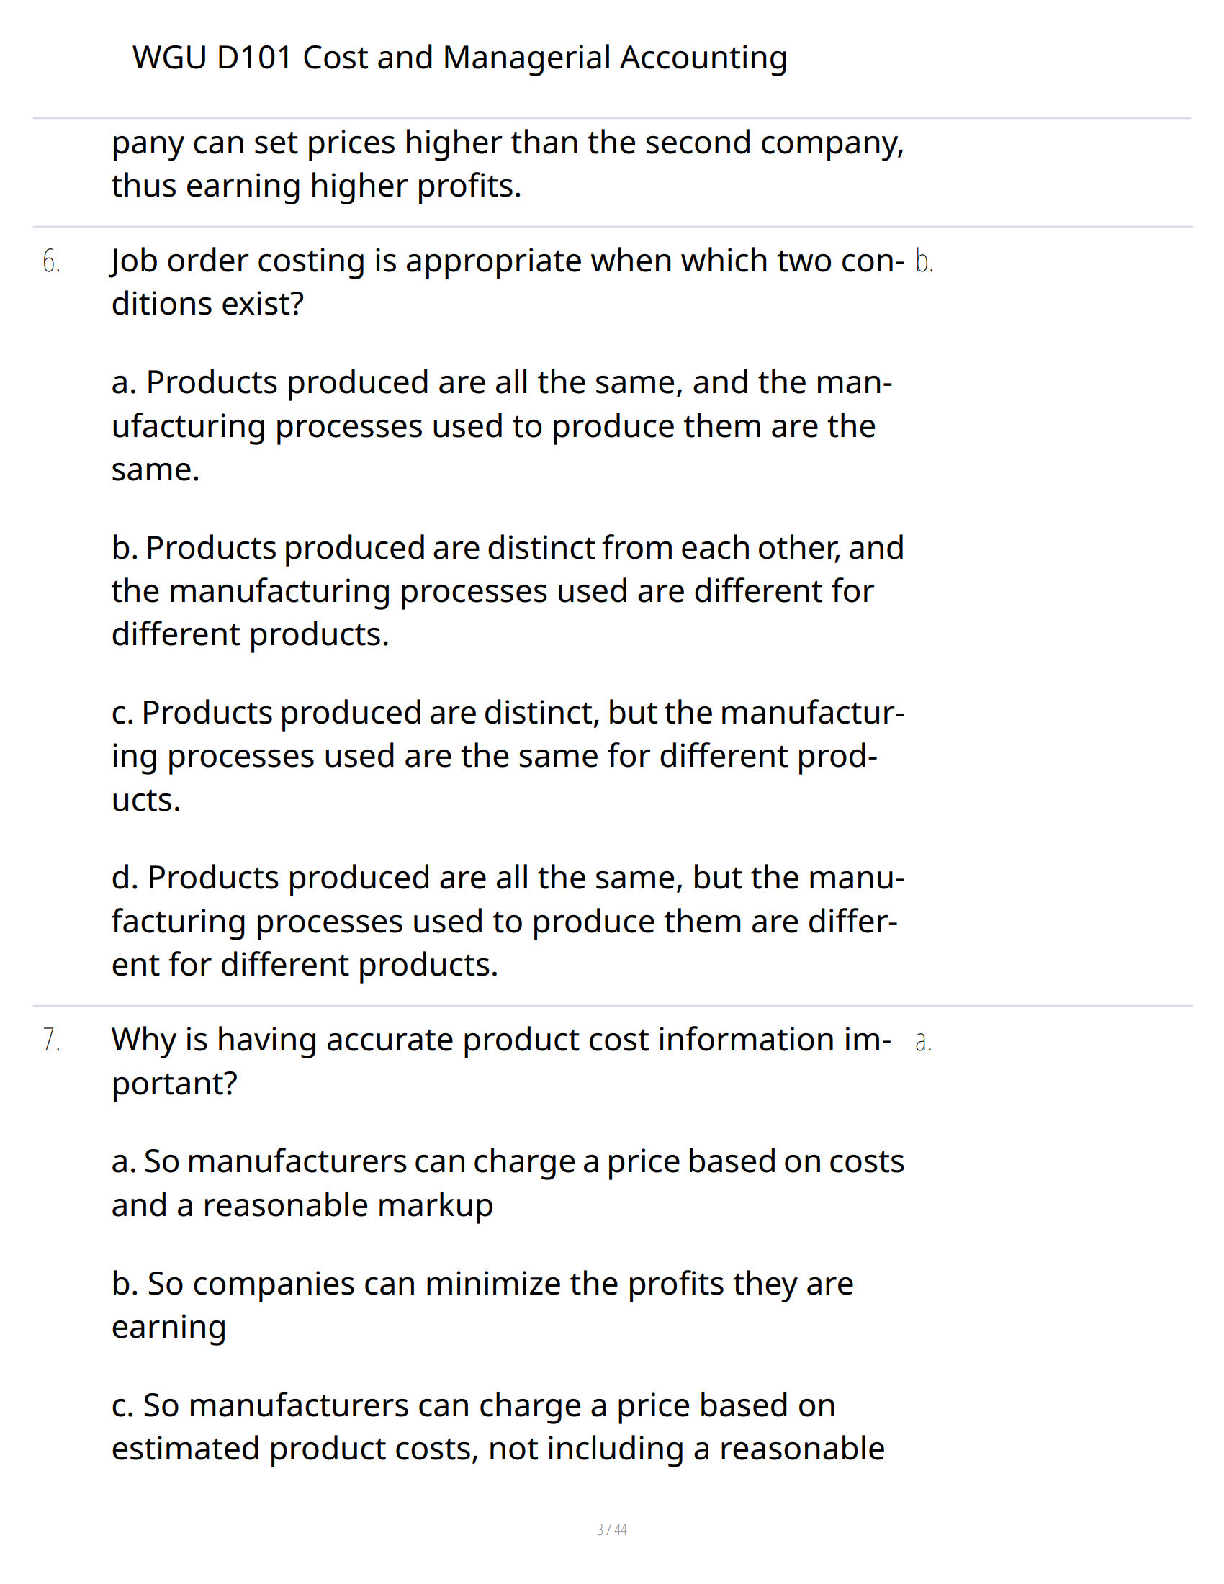Select option b about minimizing profits

483,1305
